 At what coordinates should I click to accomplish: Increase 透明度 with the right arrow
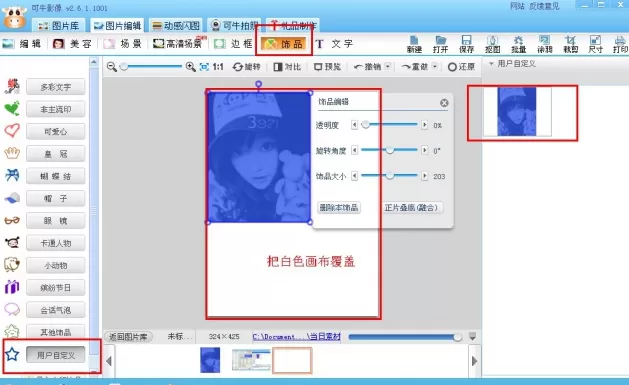coord(424,125)
